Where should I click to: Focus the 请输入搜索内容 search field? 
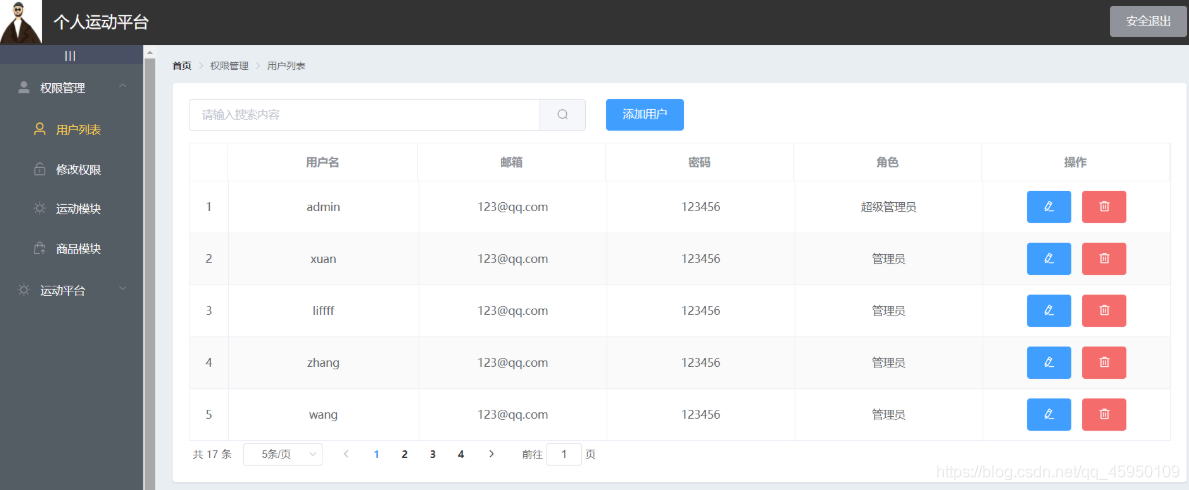pos(364,115)
